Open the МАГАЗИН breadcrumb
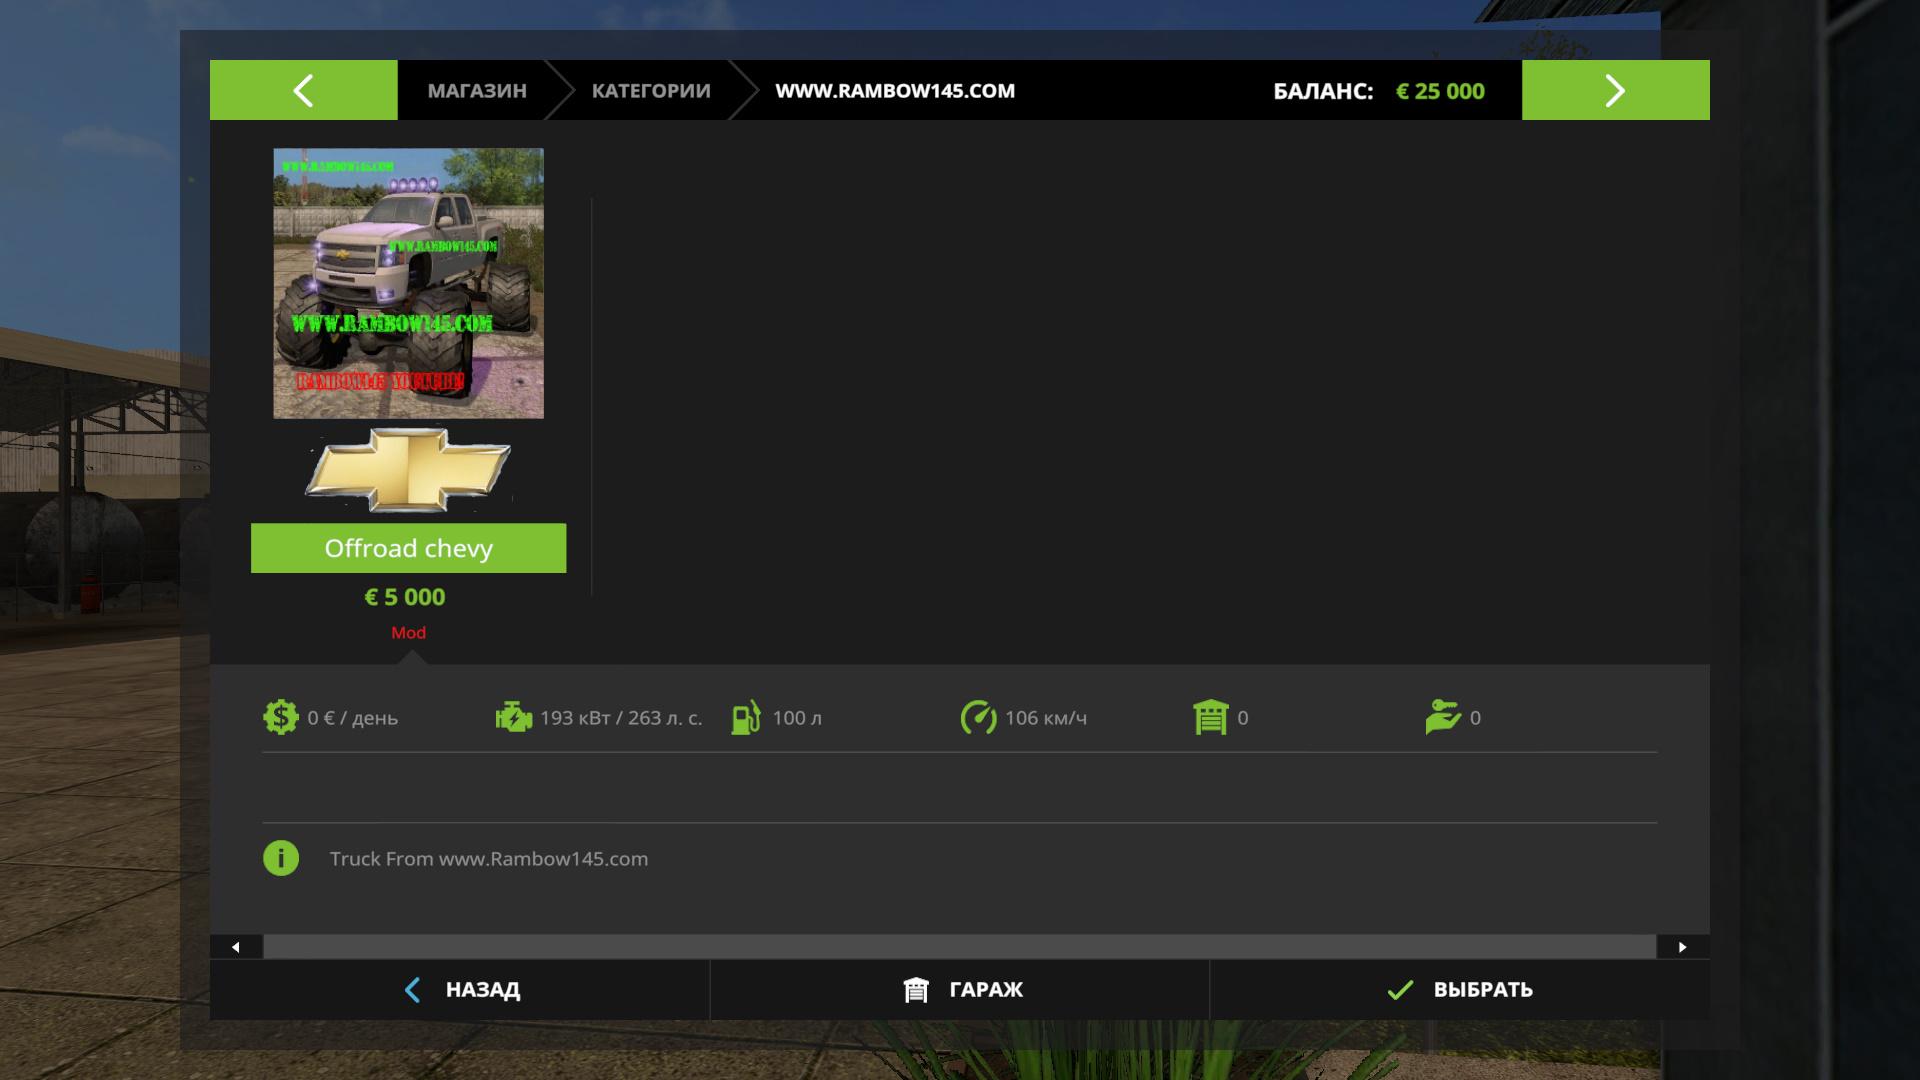1920x1080 pixels. (477, 90)
